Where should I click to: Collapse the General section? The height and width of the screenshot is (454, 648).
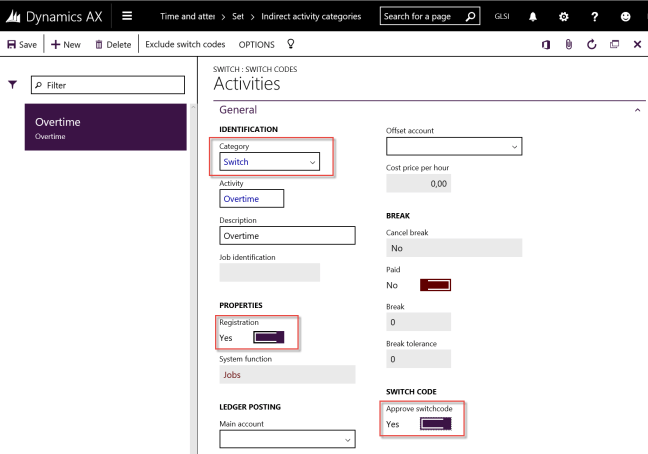click(x=637, y=109)
